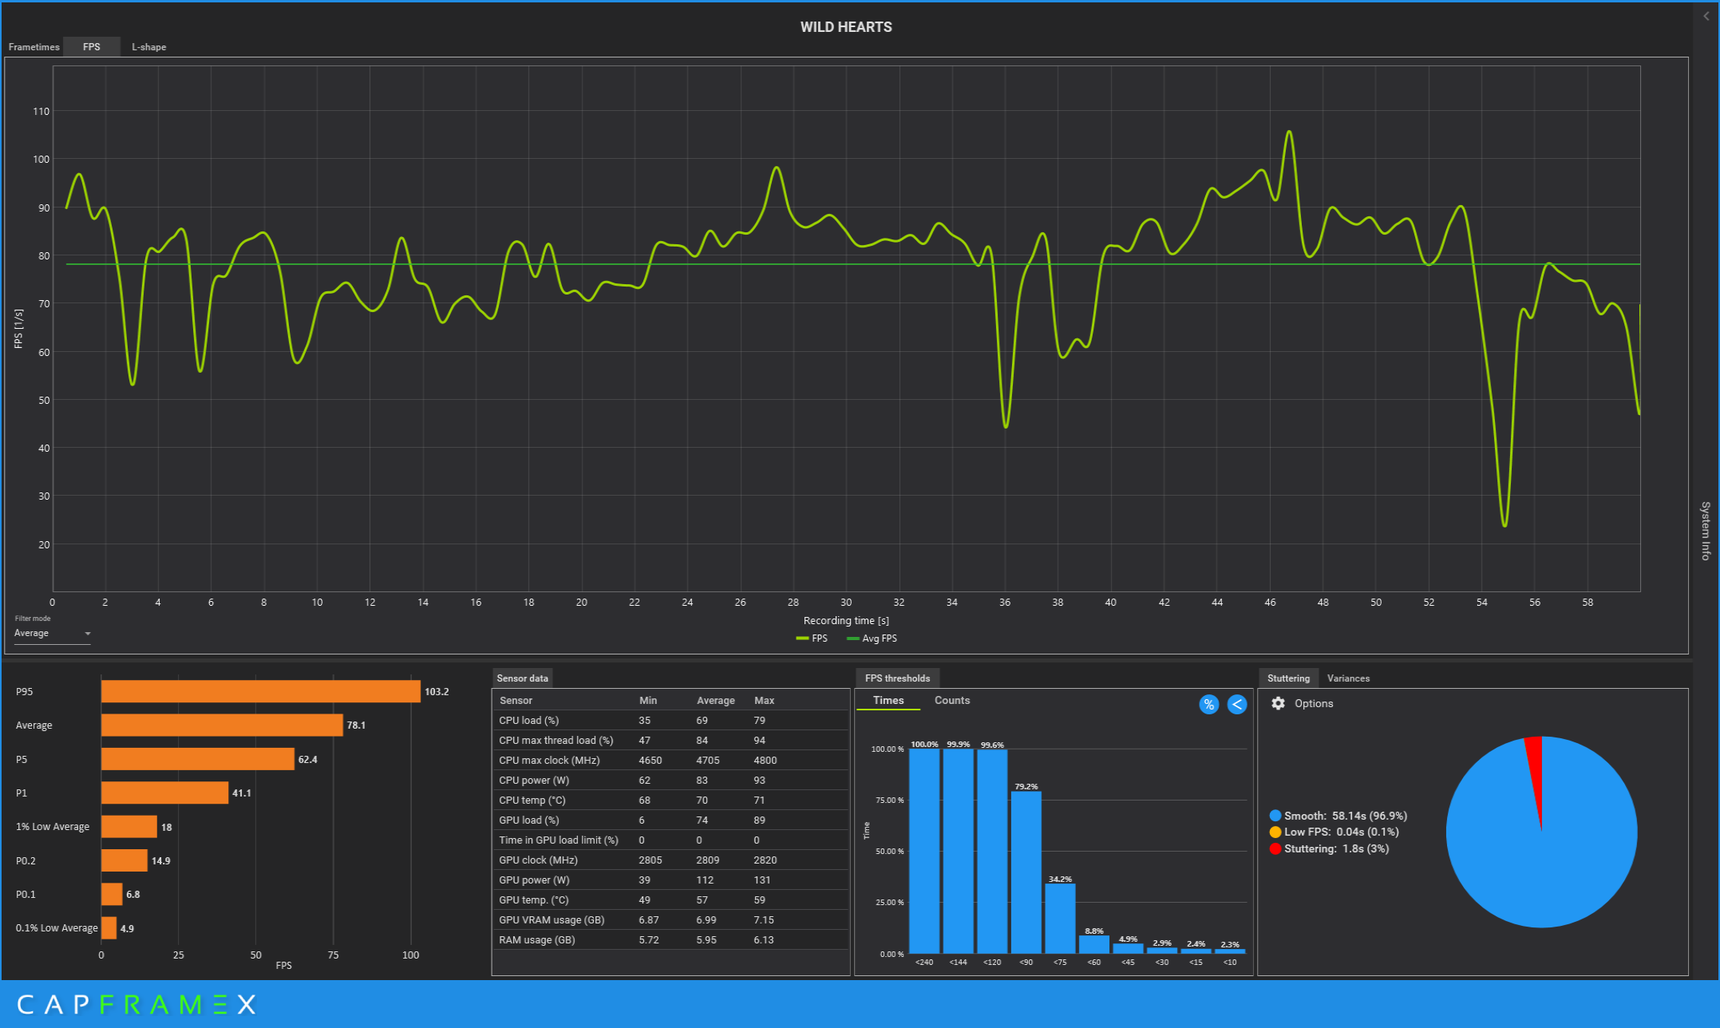The width and height of the screenshot is (1720, 1028).
Task: Select the CPU load (%) row
Action: (x=671, y=720)
